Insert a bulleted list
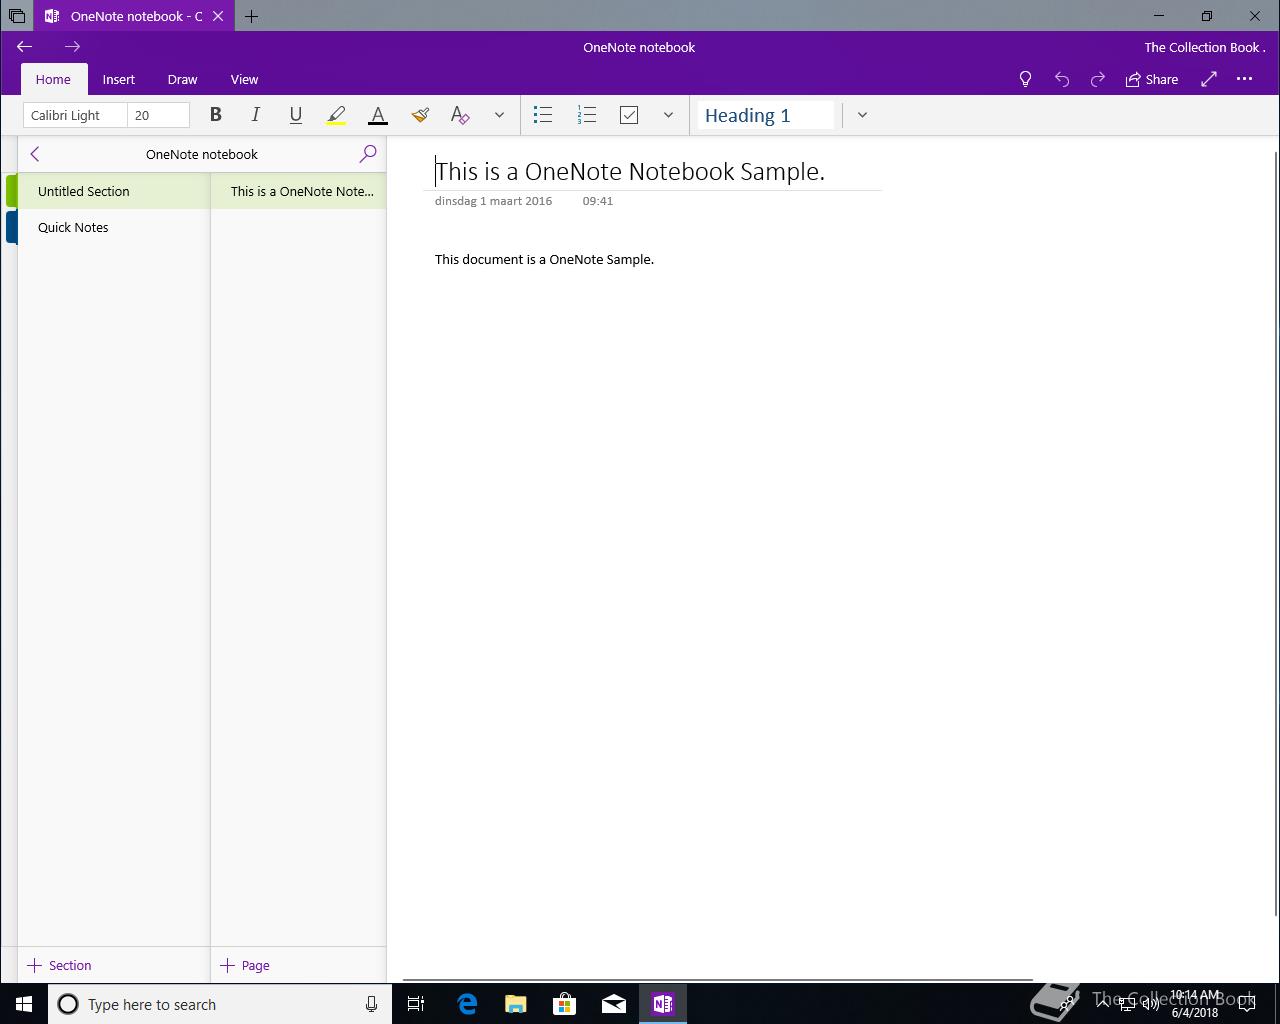Viewport: 1280px width, 1024px height. [543, 115]
